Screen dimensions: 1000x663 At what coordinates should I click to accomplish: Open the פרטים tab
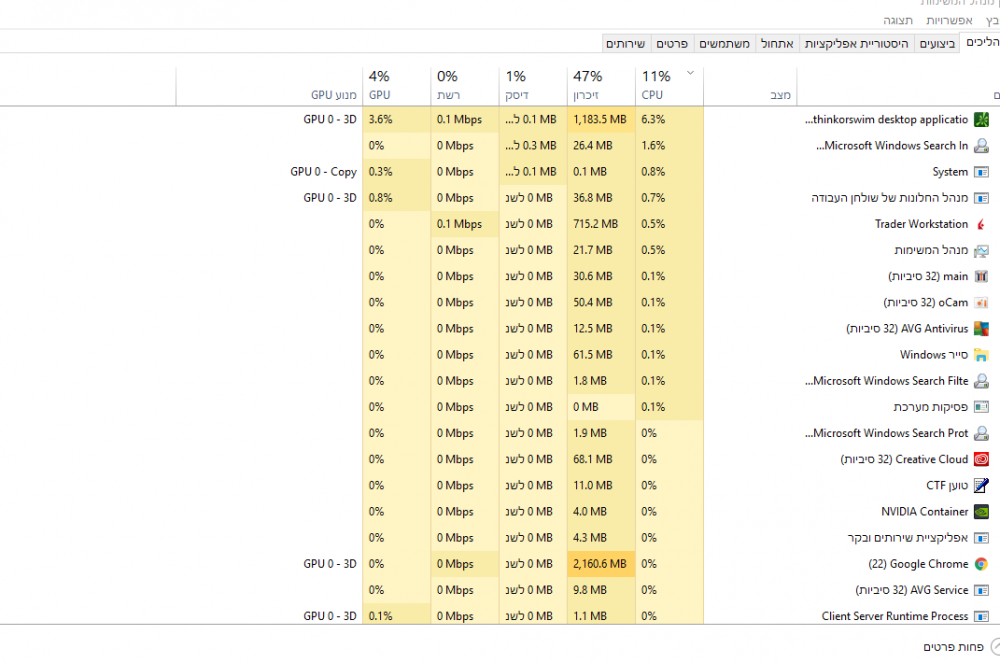(672, 43)
